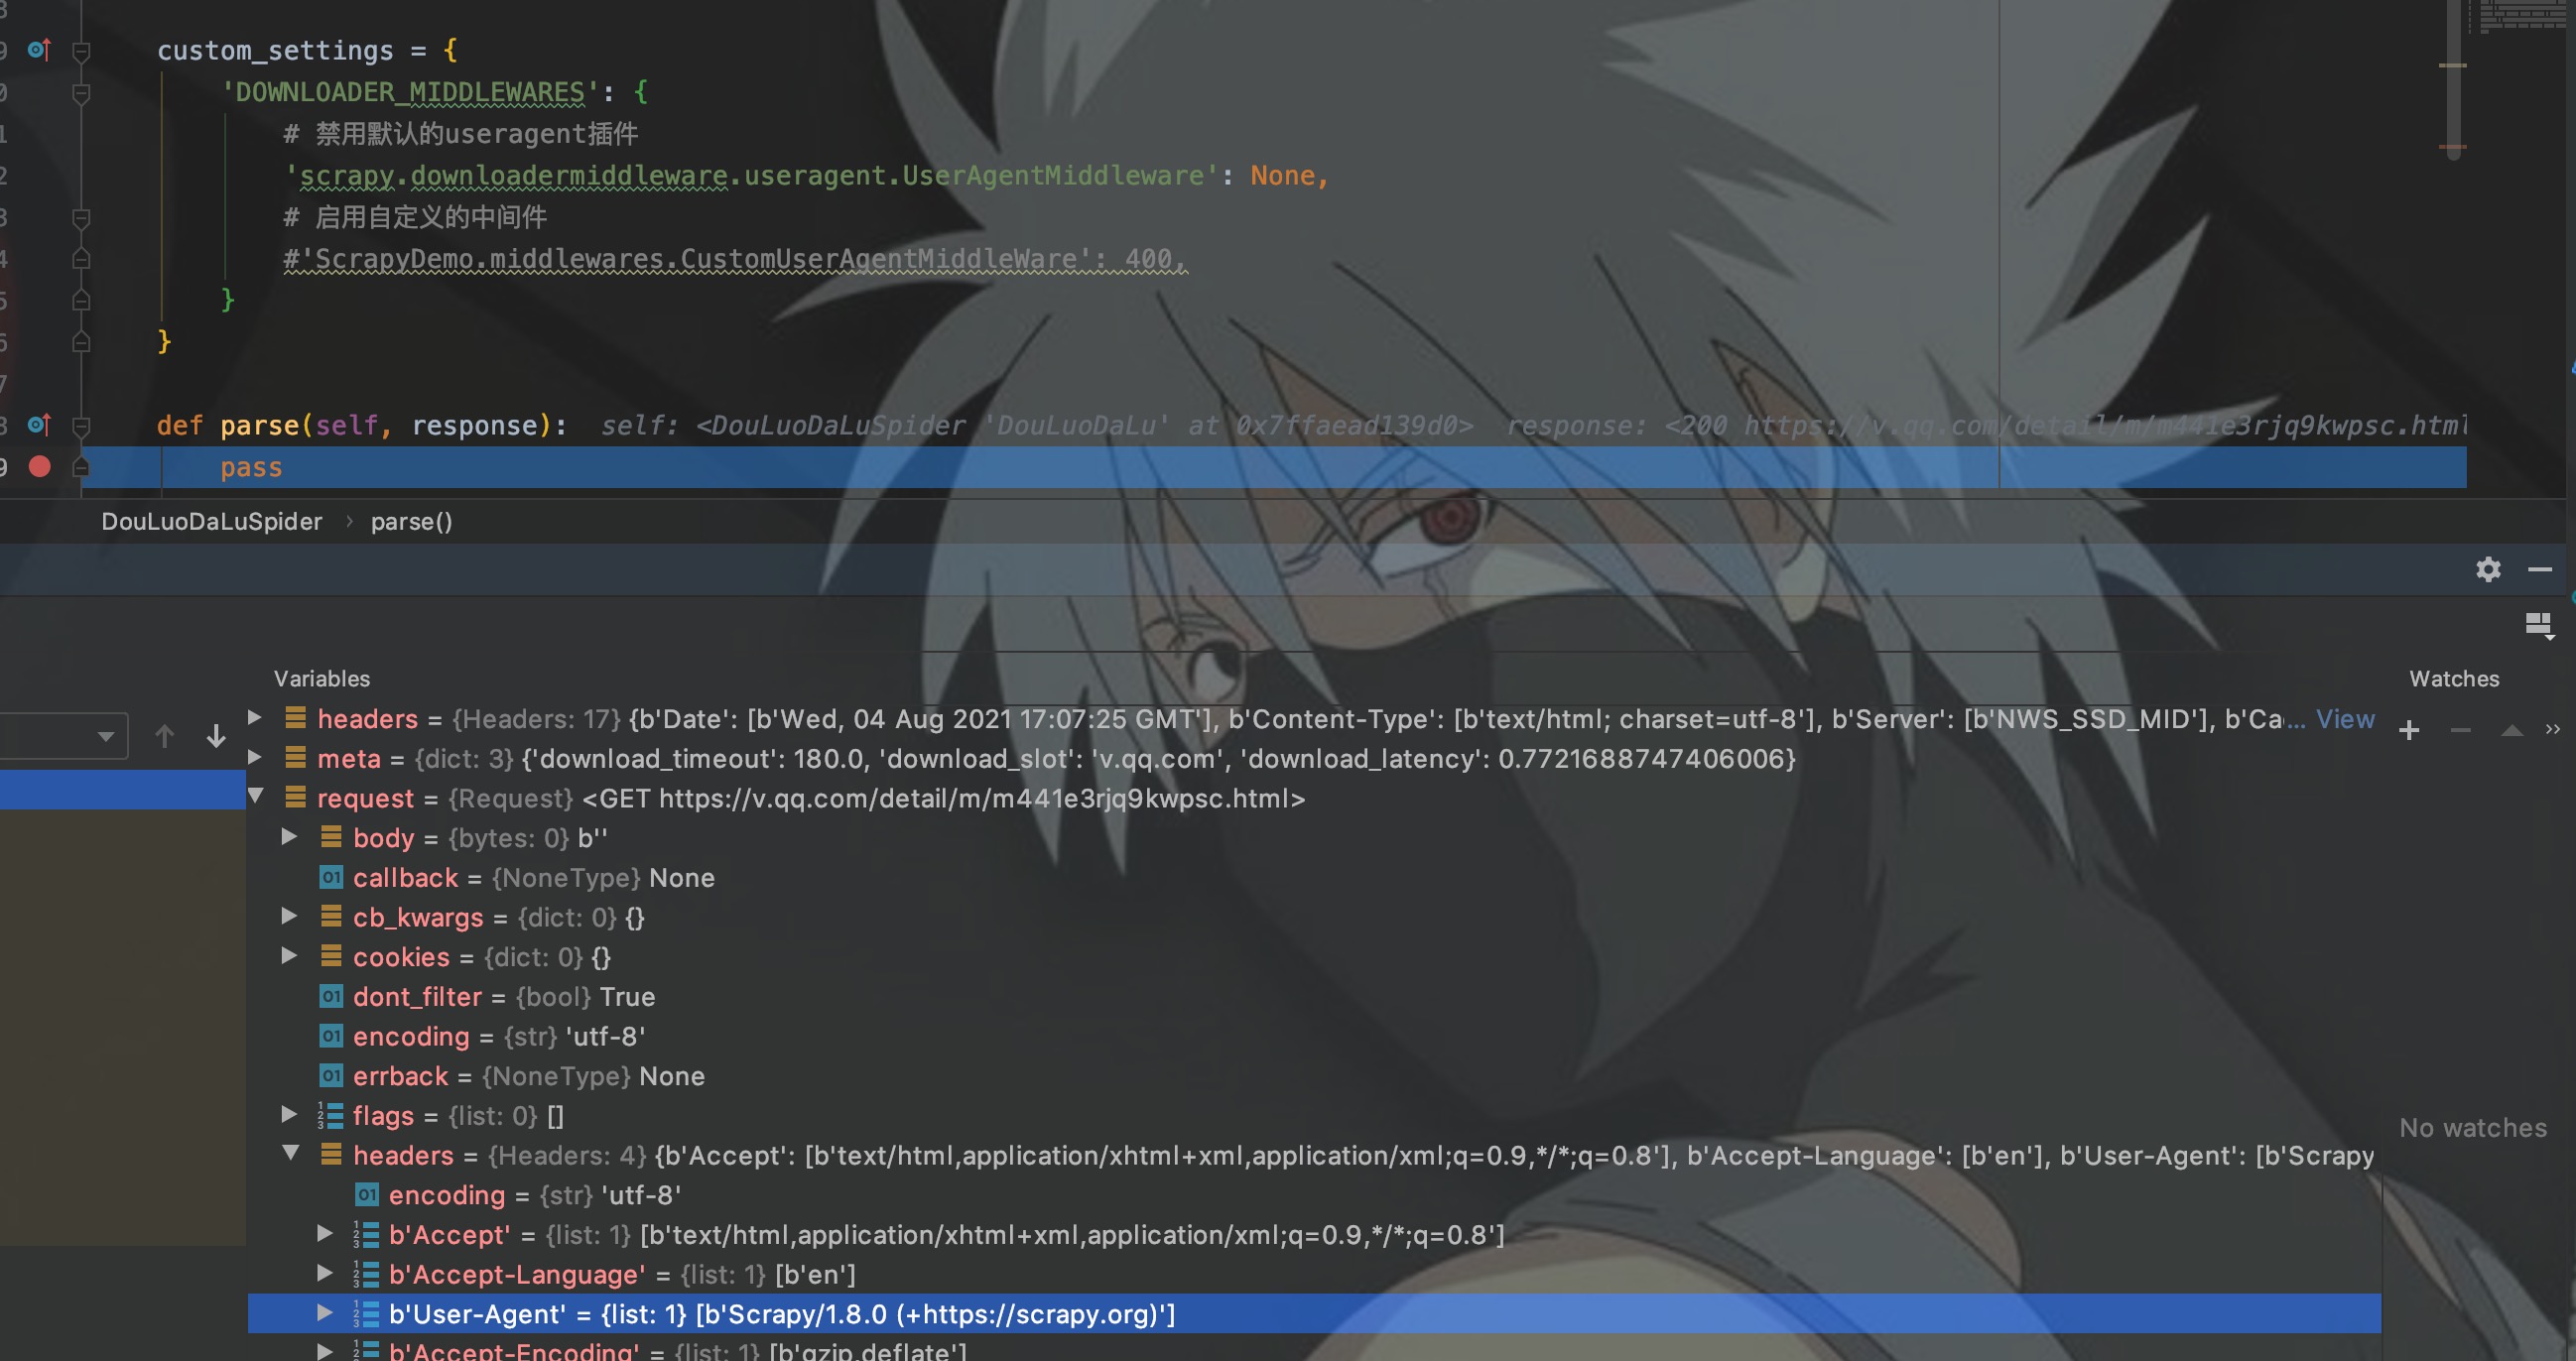Click 'No watches' placeholder text
Viewport: 2576px width, 1361px height.
tap(2473, 1127)
